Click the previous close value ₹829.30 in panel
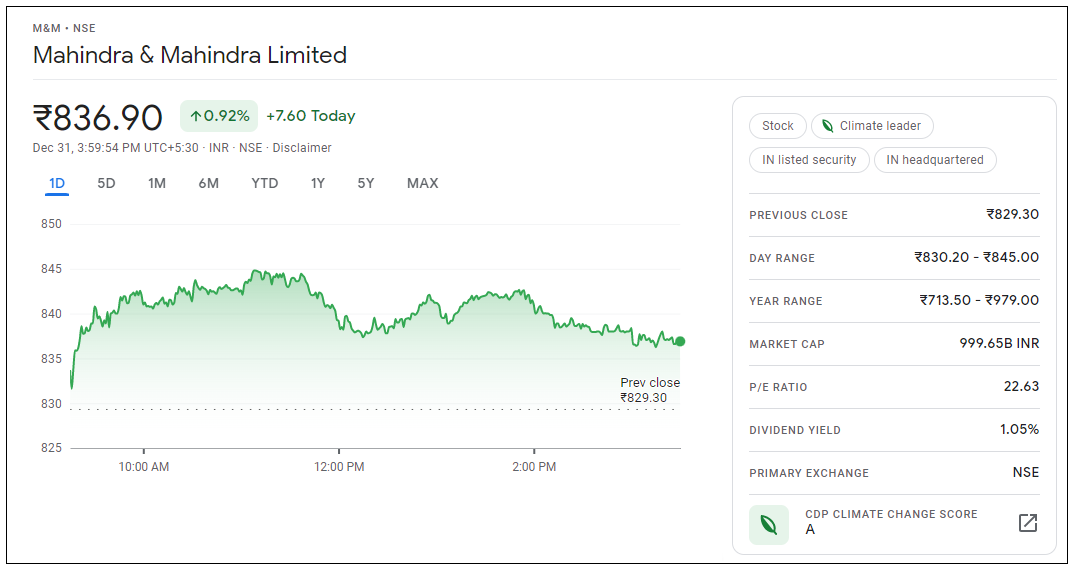Viewport: 1072px width, 568px height. (1013, 214)
